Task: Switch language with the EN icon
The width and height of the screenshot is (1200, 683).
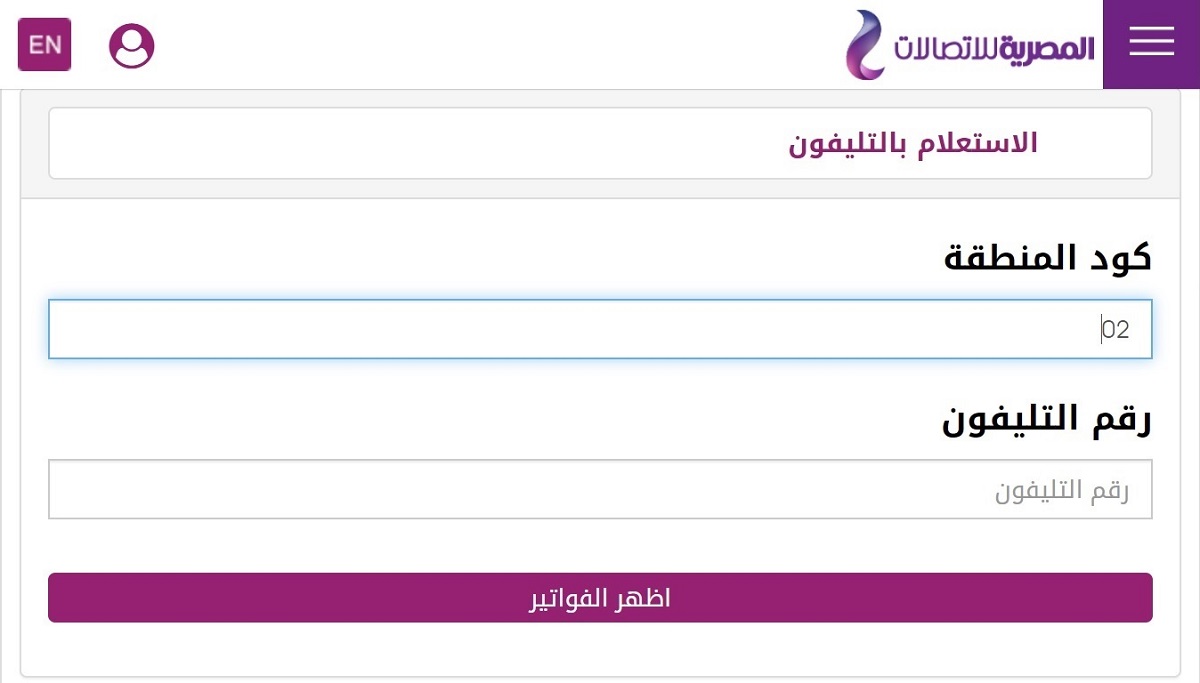Action: click(44, 45)
